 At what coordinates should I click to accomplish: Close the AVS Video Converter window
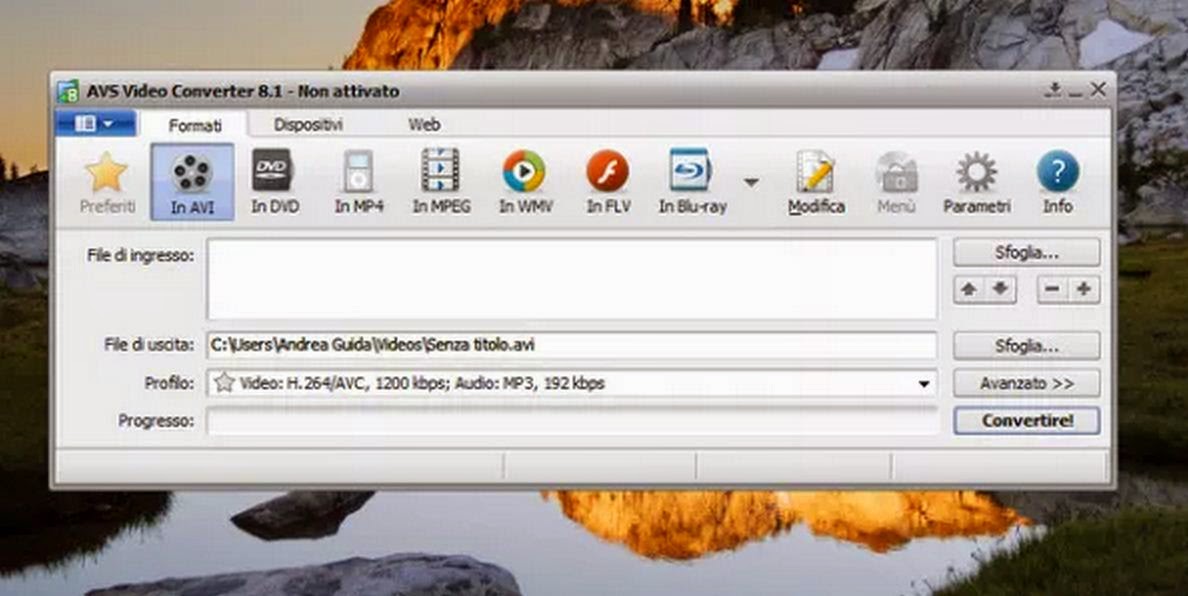(1098, 90)
